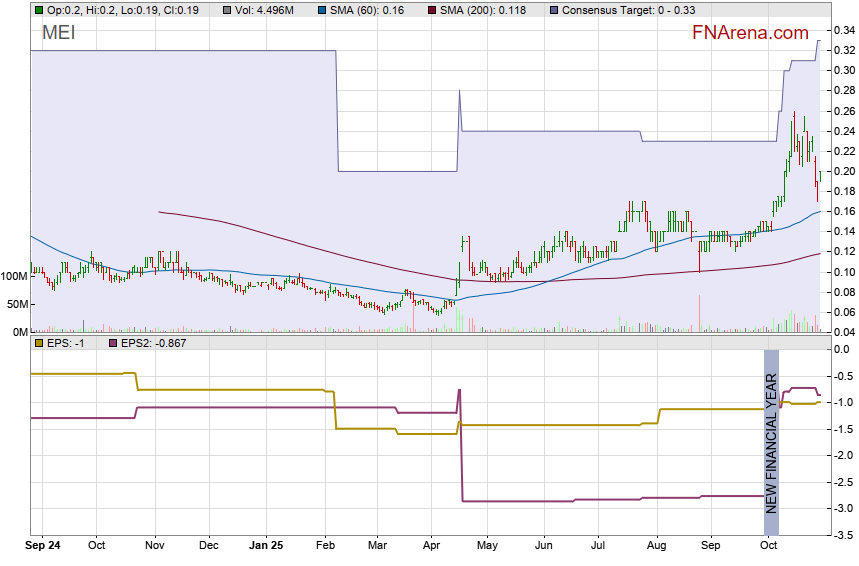Open the FNArena.com link
The height and width of the screenshot is (566, 859).
point(750,33)
